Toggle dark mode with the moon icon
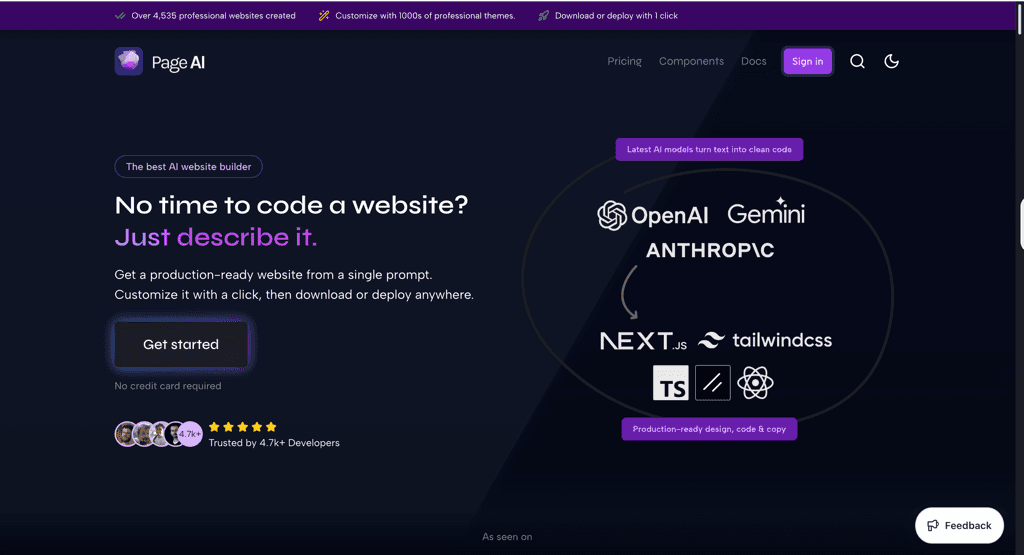1024x555 pixels. (x=891, y=61)
